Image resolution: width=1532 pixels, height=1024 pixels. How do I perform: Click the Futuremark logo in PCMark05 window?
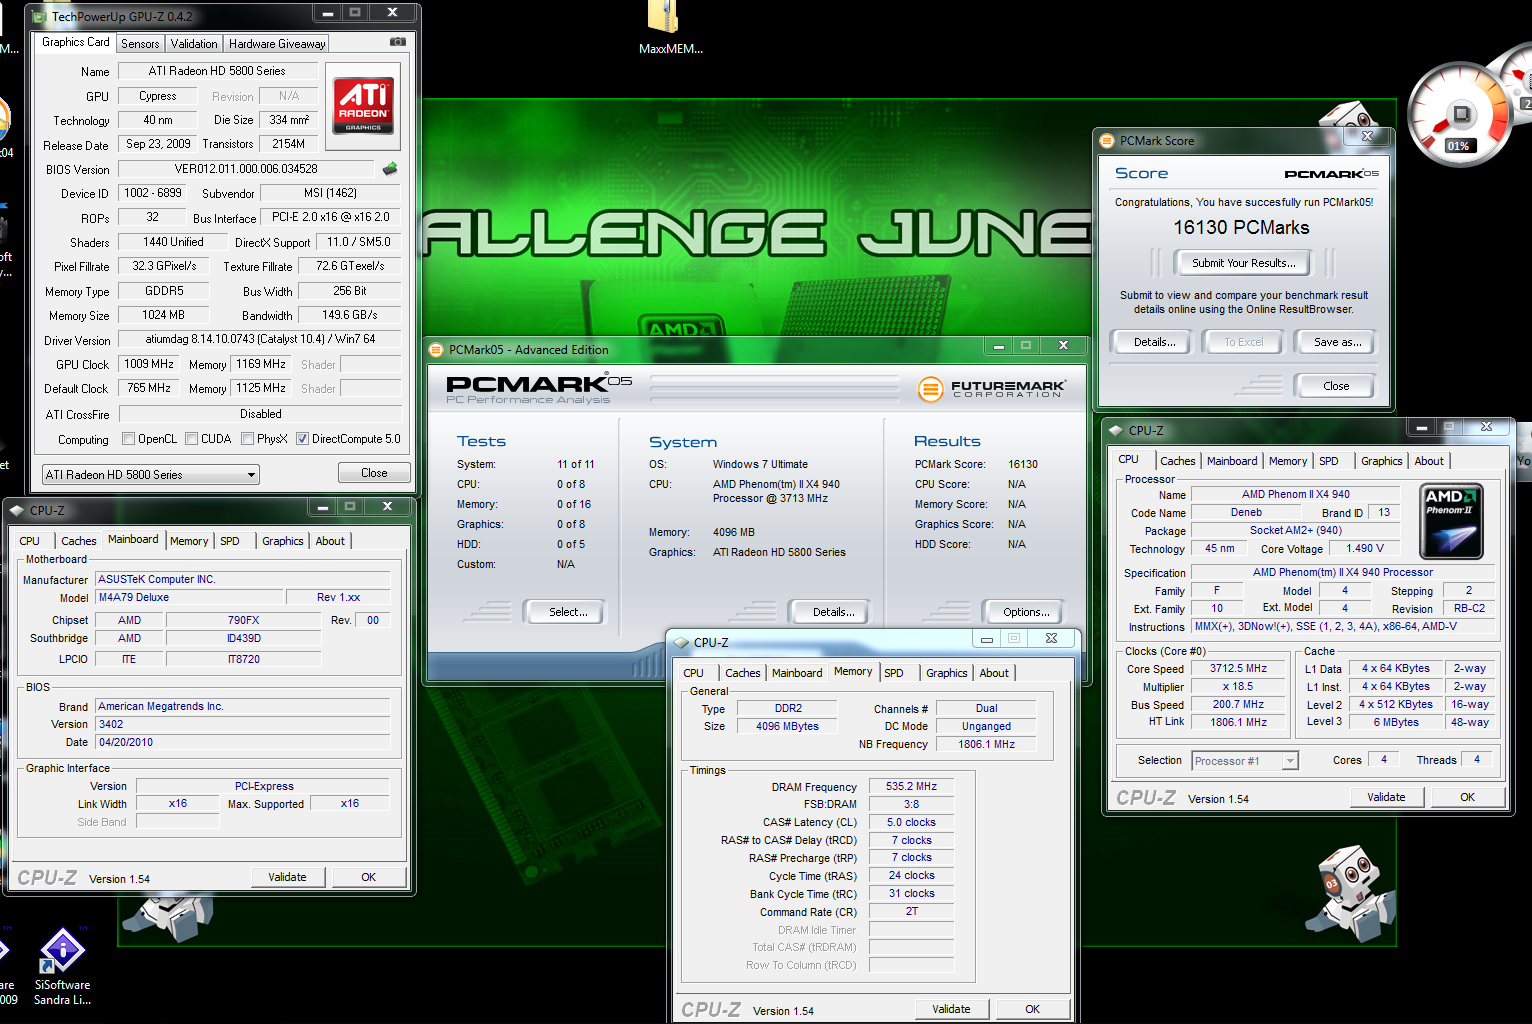[x=991, y=388]
